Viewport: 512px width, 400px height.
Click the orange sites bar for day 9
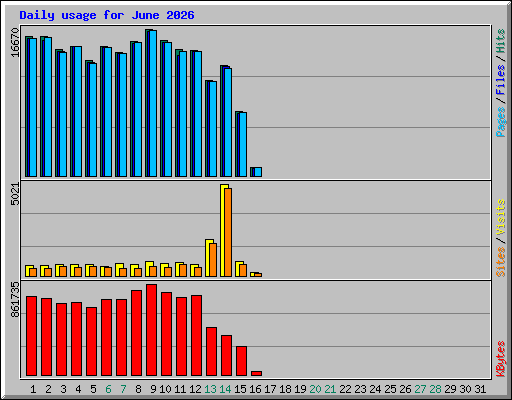pos(153,271)
